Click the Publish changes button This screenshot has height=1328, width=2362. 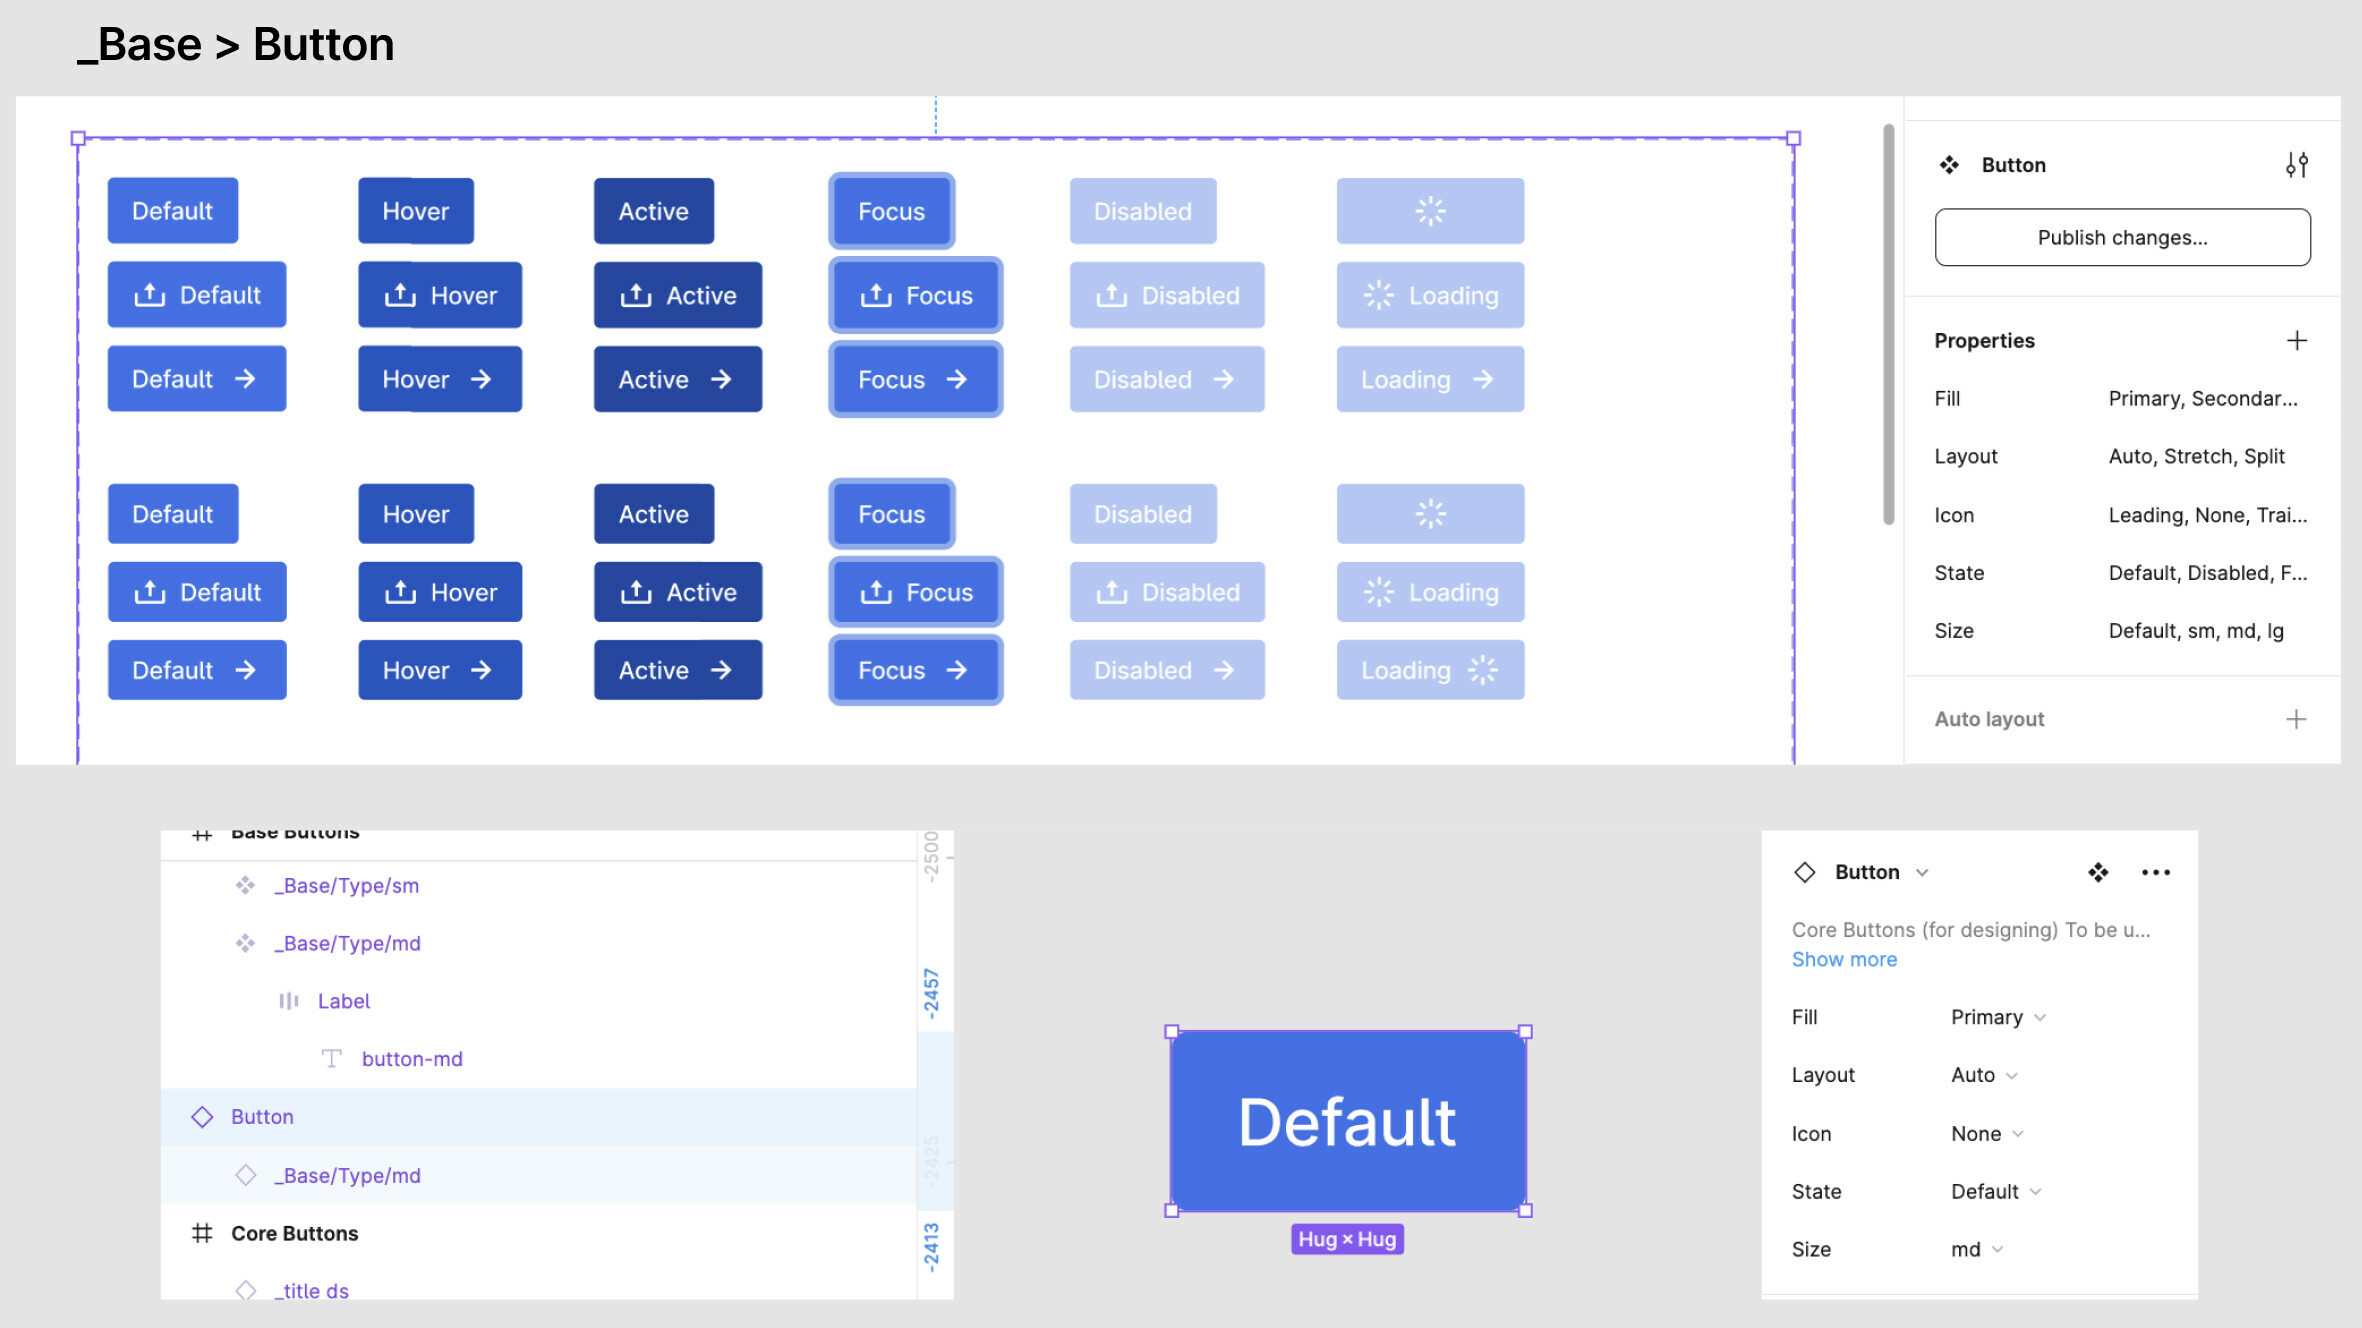2122,237
